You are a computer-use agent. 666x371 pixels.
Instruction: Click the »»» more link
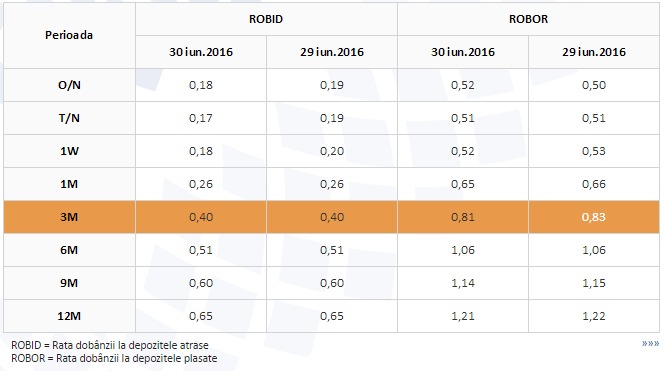(x=650, y=343)
